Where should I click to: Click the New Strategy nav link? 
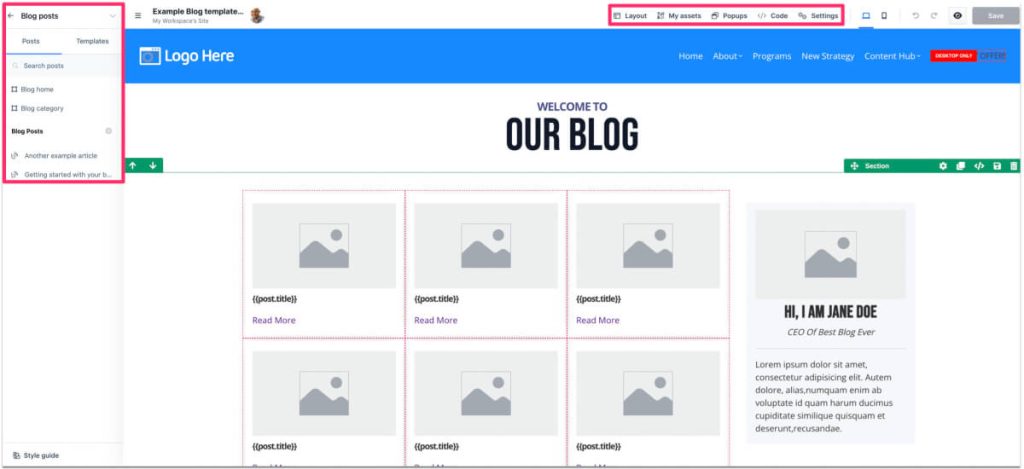827,56
